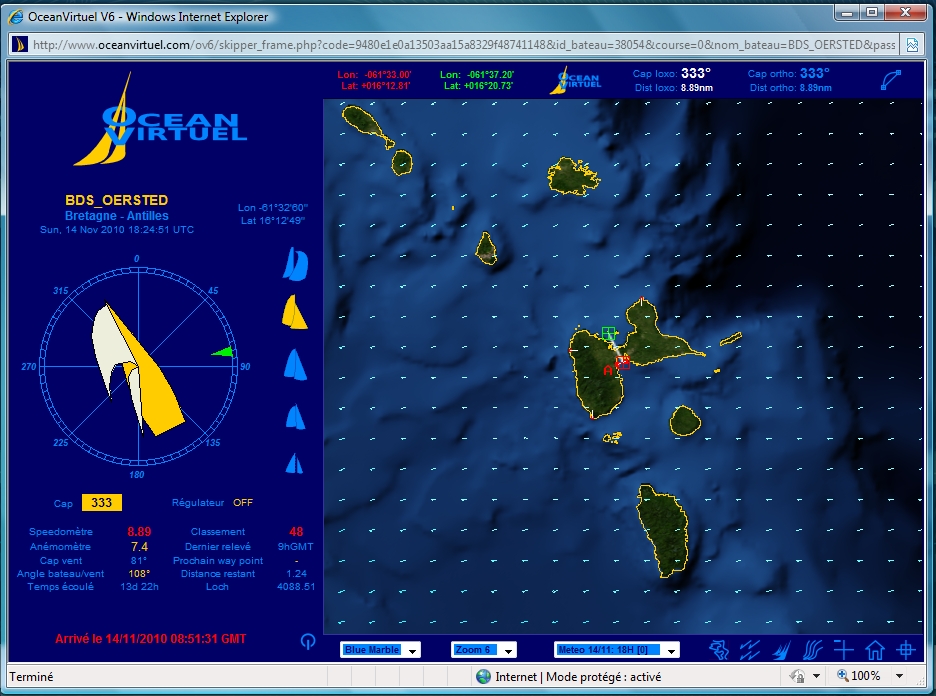Open the Zoom 6 level dropdown
Viewport: 936px width, 696px height.
coord(484,650)
